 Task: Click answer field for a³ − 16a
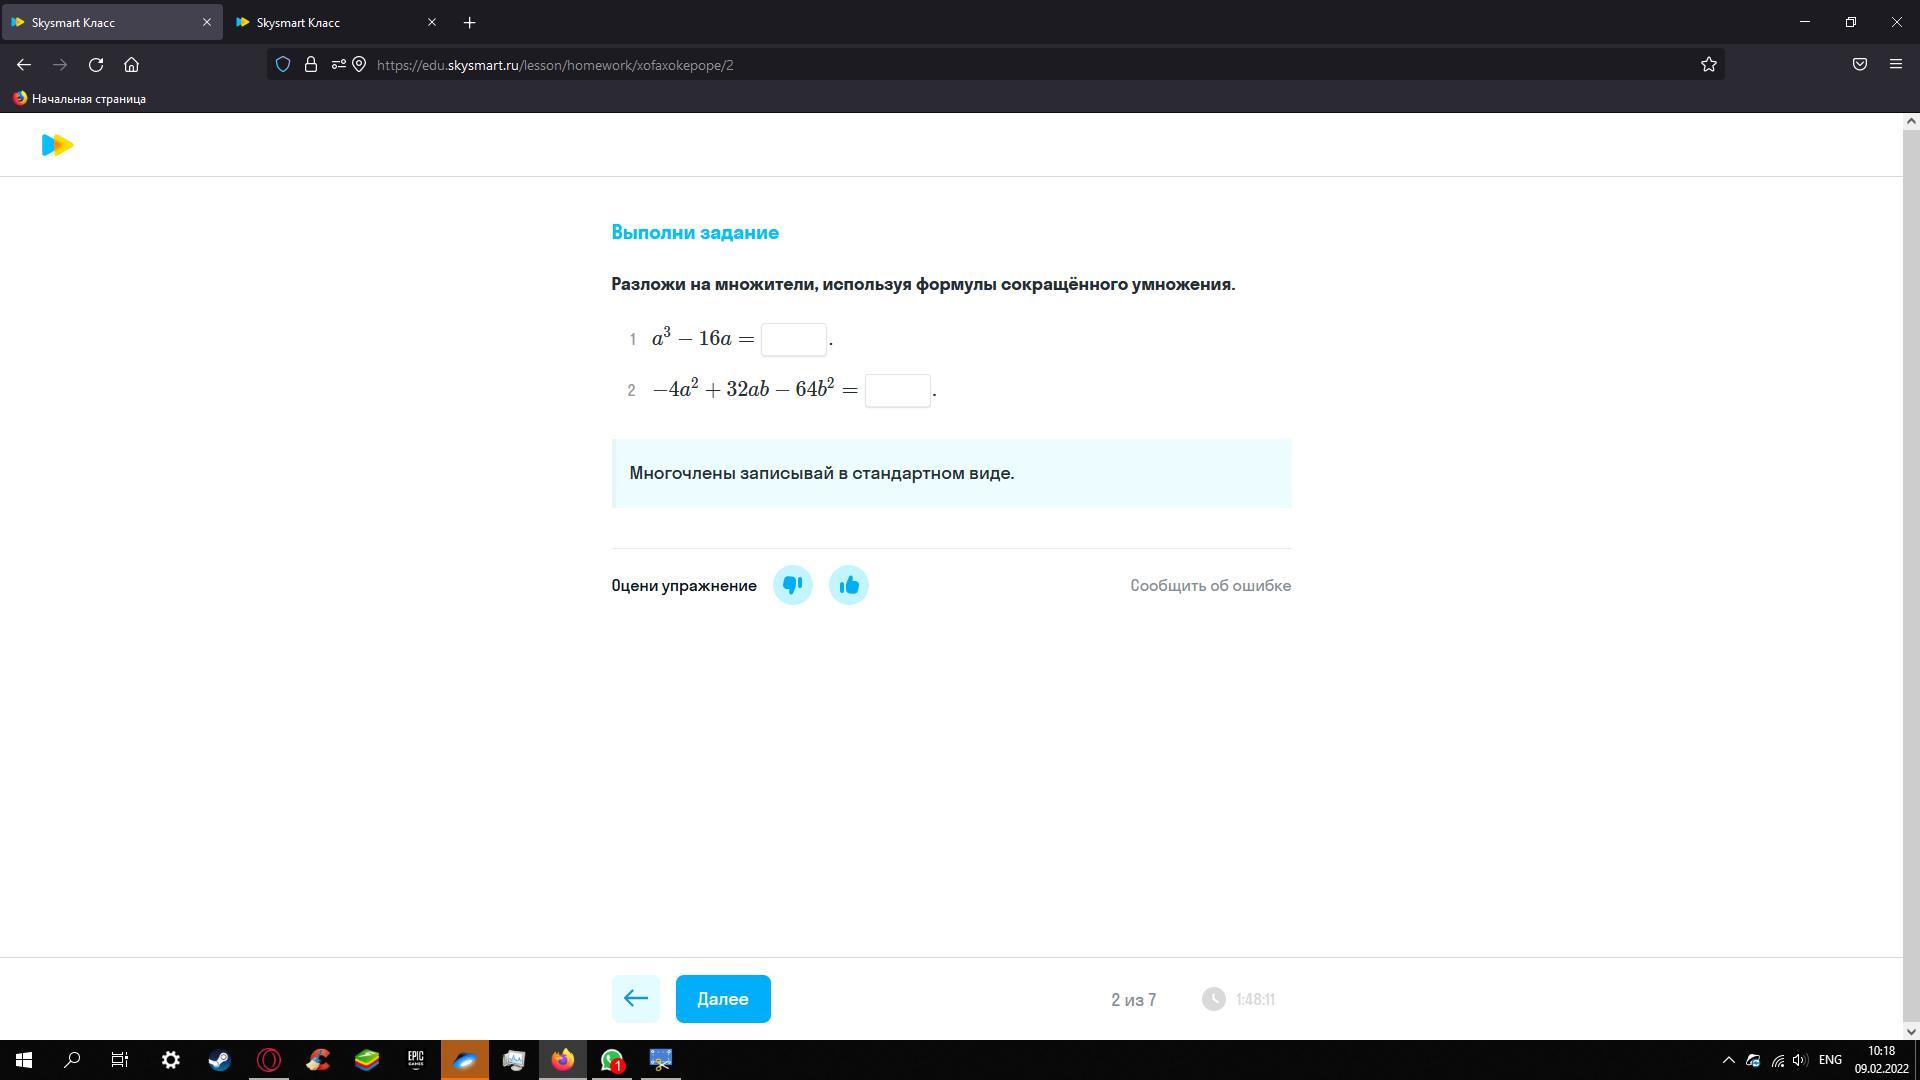tap(793, 340)
